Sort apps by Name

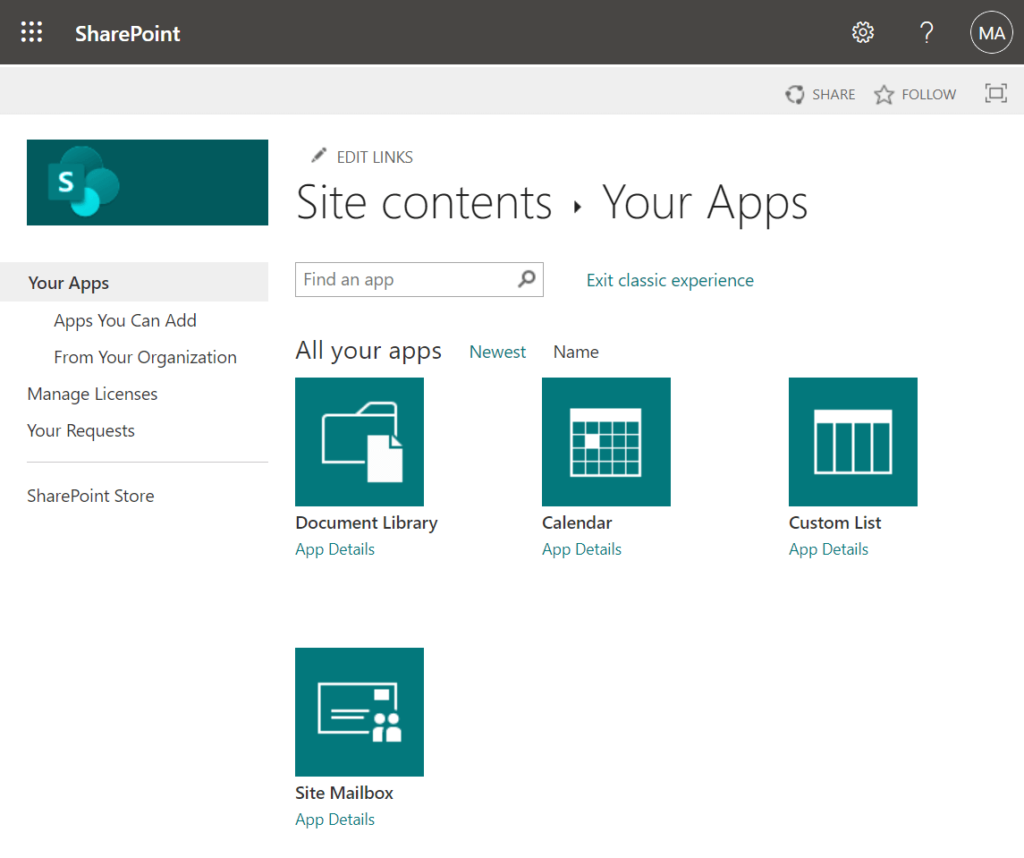point(576,352)
